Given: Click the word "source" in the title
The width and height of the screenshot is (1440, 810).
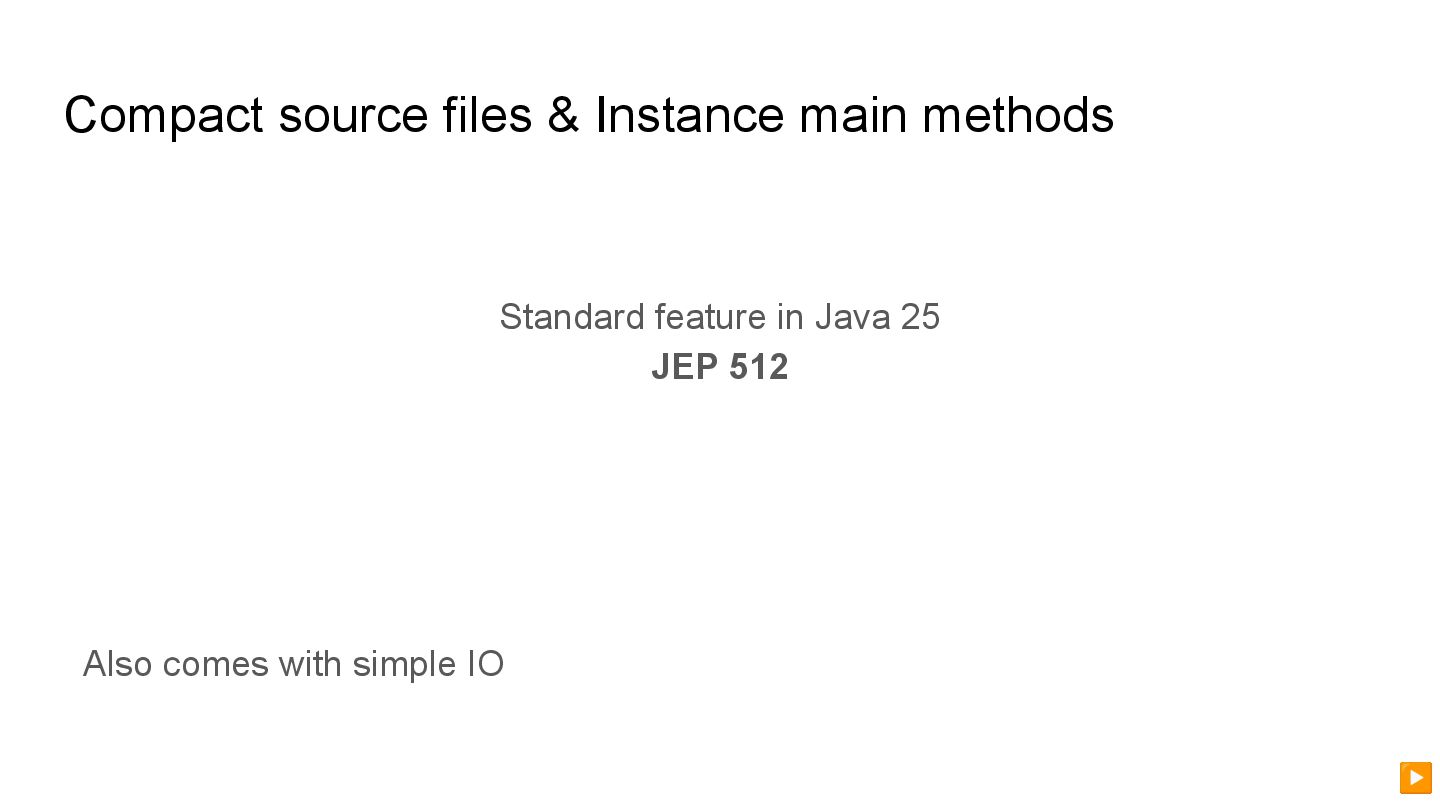Looking at the screenshot, I should (x=353, y=115).
